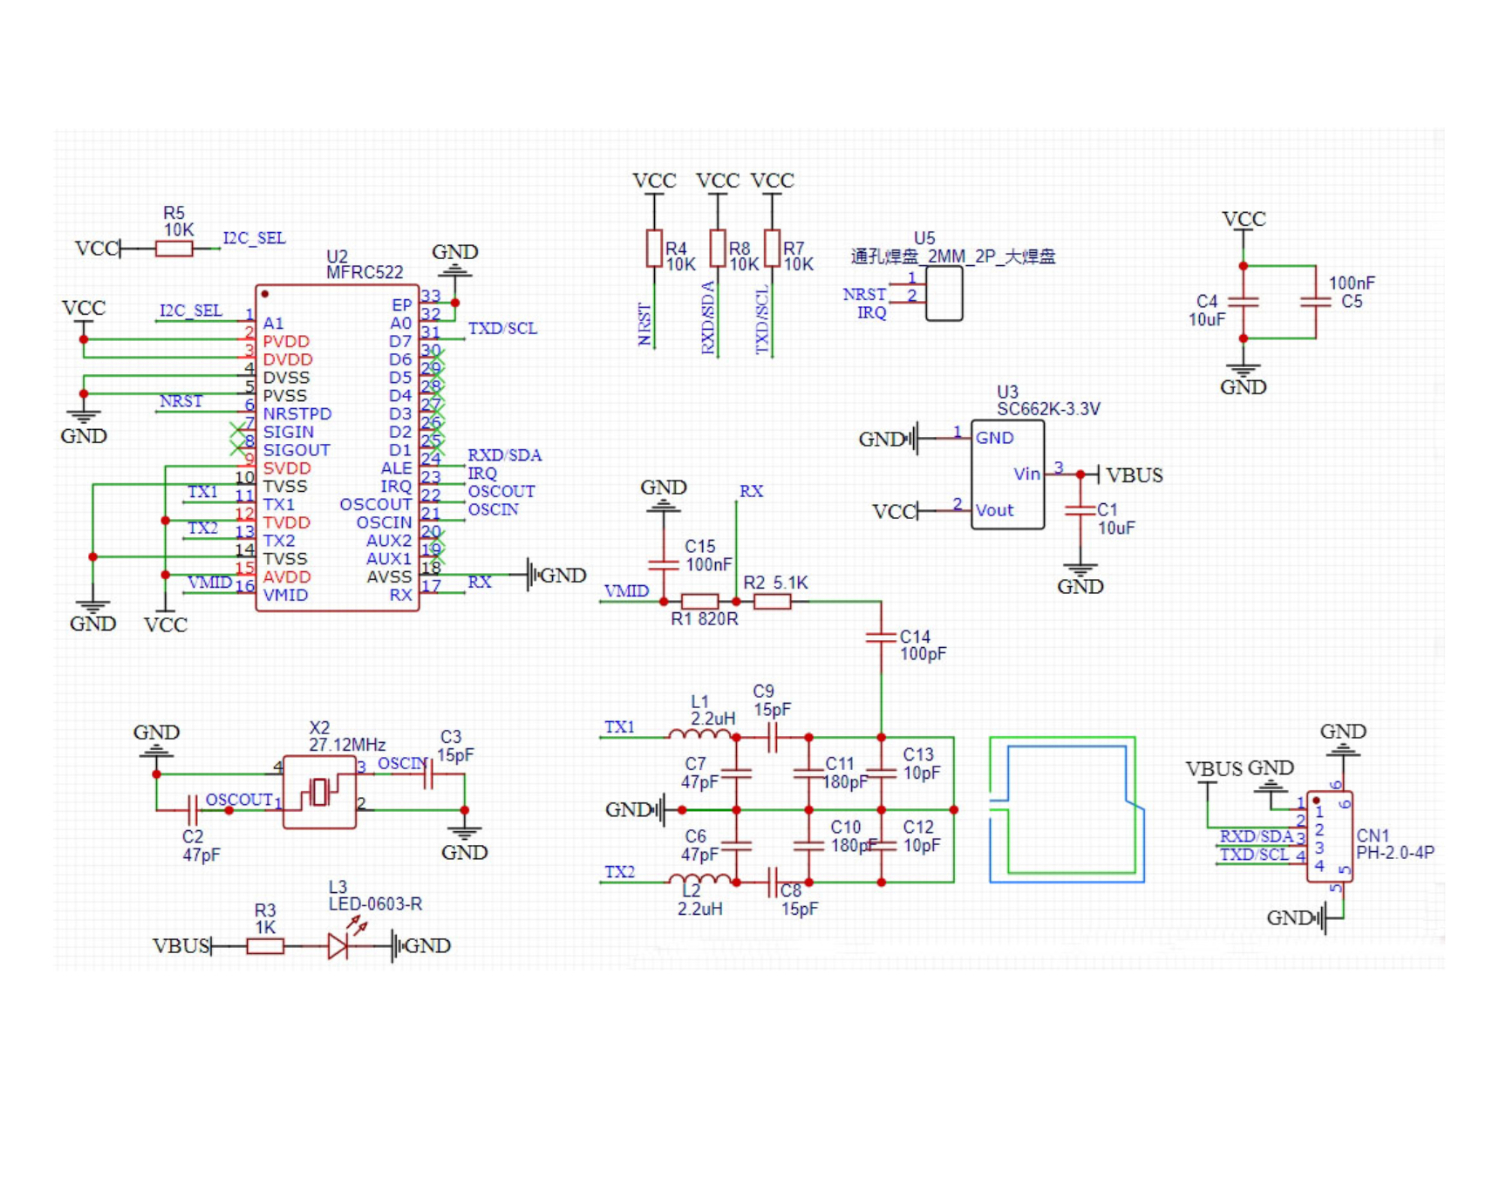Click the VBUS power label beside U3

(1134, 475)
